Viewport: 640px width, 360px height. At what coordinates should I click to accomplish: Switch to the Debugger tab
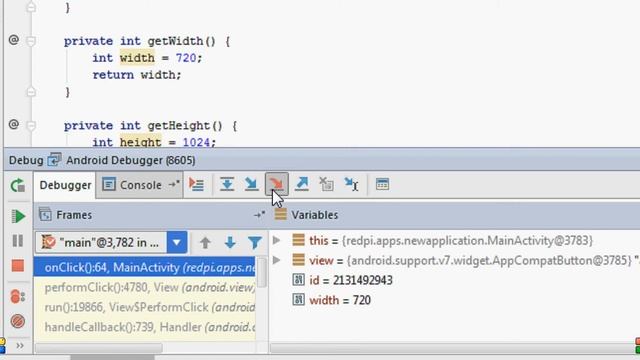(65, 185)
